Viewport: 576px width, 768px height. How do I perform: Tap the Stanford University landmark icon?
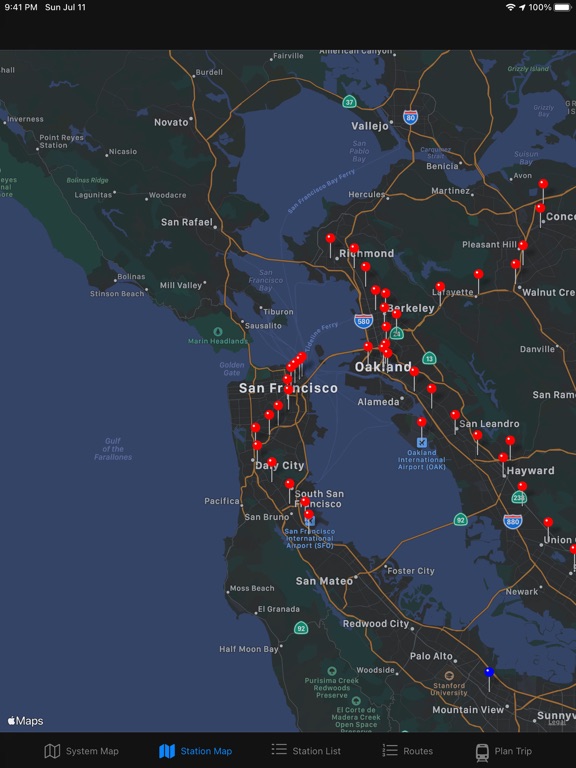(x=449, y=676)
